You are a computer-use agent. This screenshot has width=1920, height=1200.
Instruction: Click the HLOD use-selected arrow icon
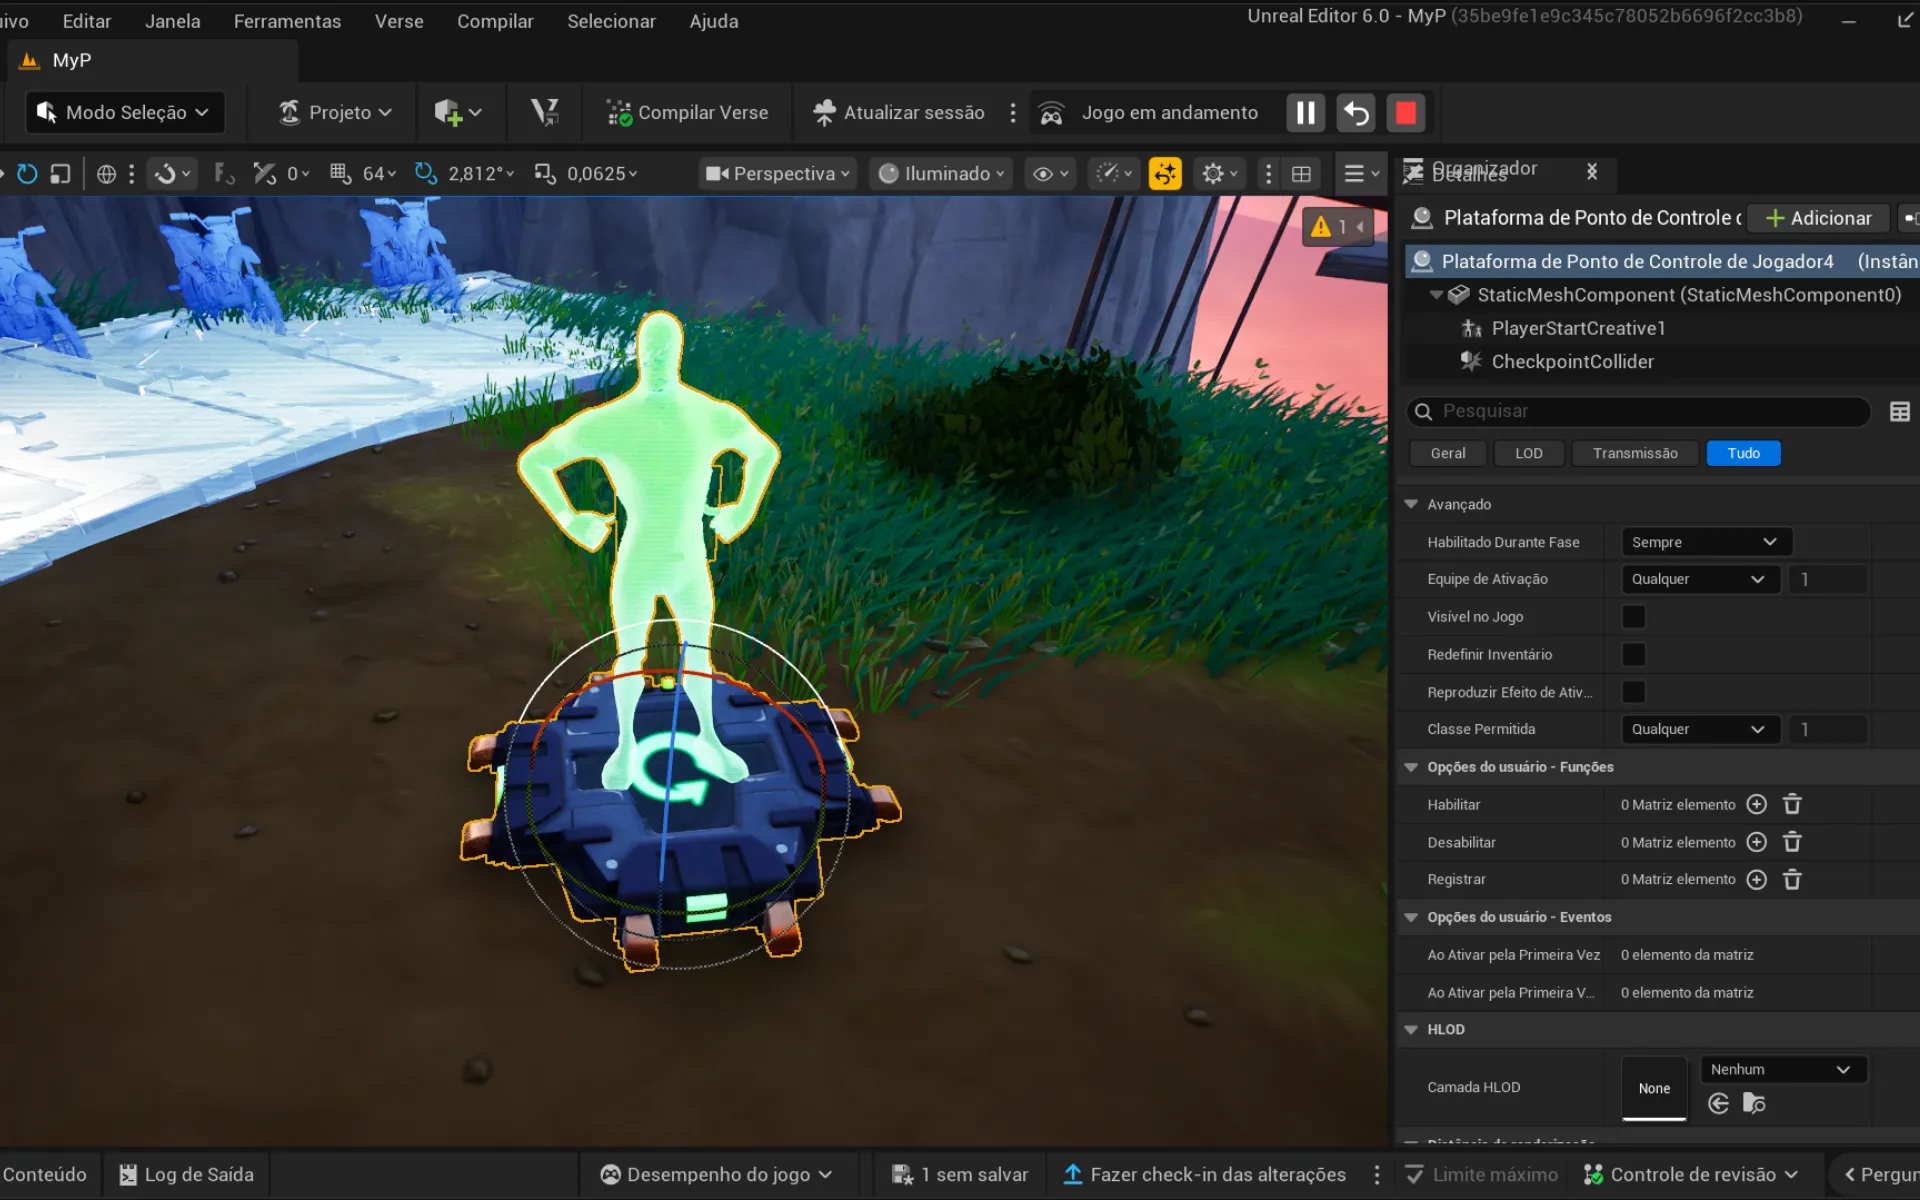coord(1719,1103)
